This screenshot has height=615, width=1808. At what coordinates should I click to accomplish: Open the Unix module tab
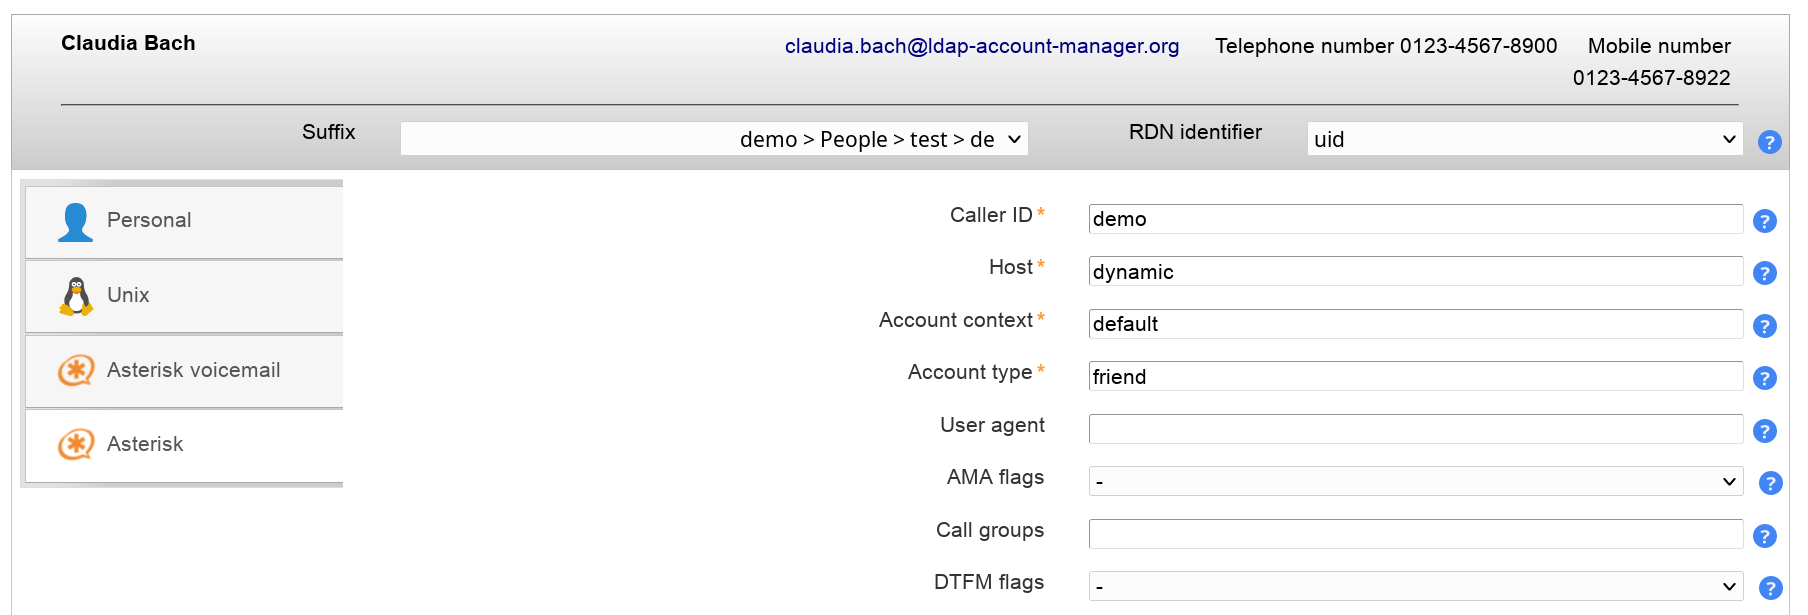click(185, 296)
